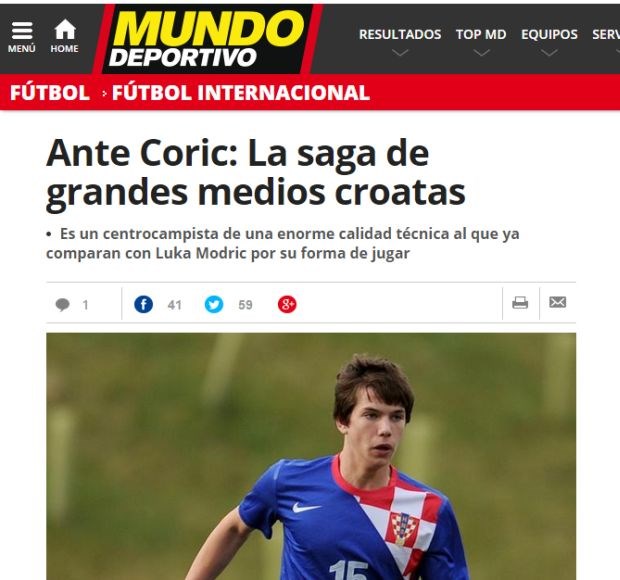
Task: Go to HOME via house icon
Action: pyautogui.click(x=64, y=36)
